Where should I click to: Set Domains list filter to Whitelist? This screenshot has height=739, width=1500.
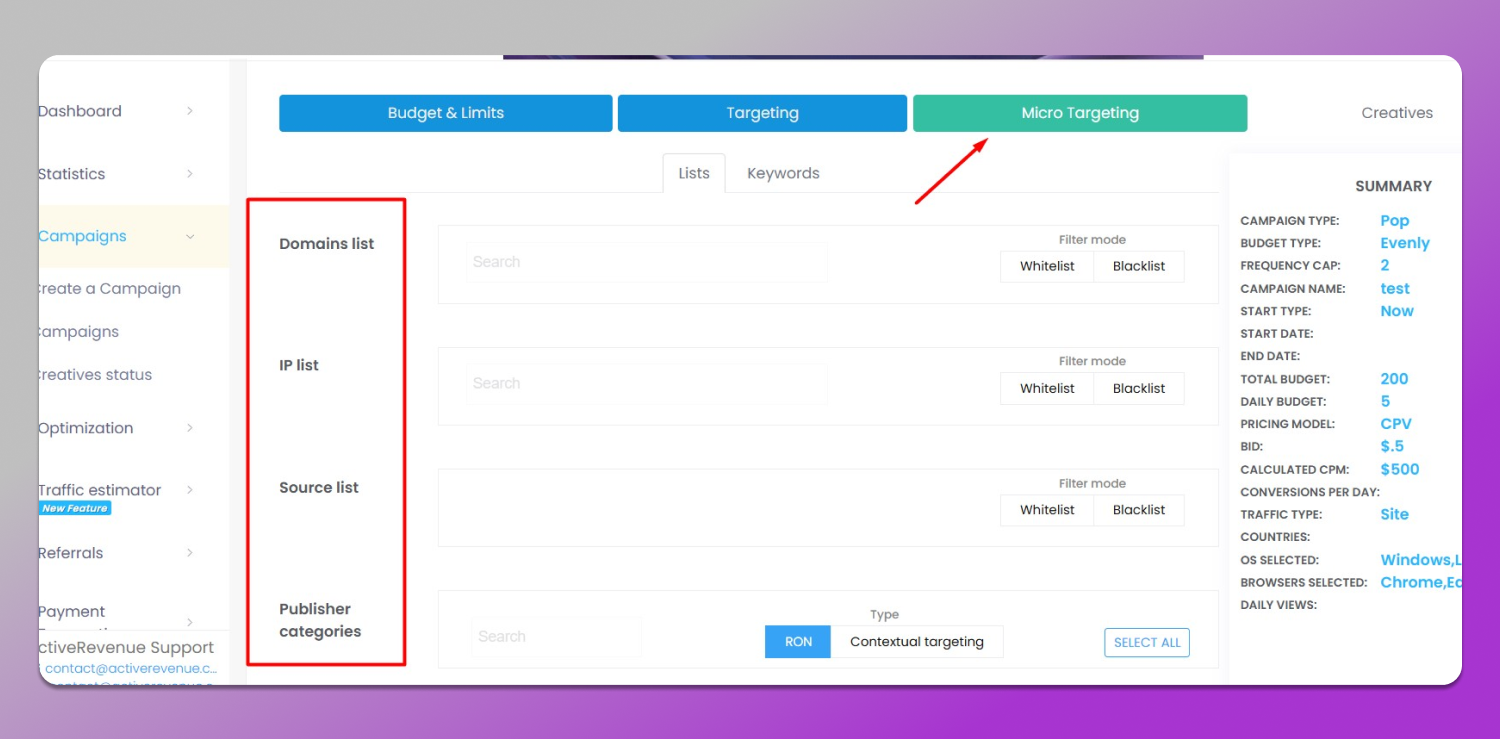pos(1047,266)
